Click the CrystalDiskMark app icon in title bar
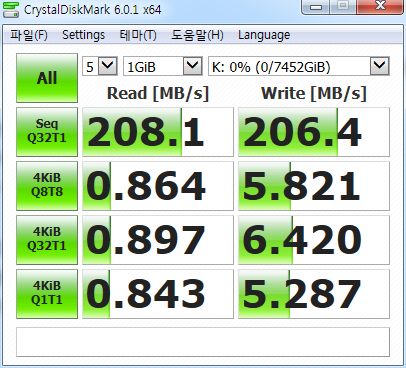Viewport: 406px width, 368px height. pos(11,9)
